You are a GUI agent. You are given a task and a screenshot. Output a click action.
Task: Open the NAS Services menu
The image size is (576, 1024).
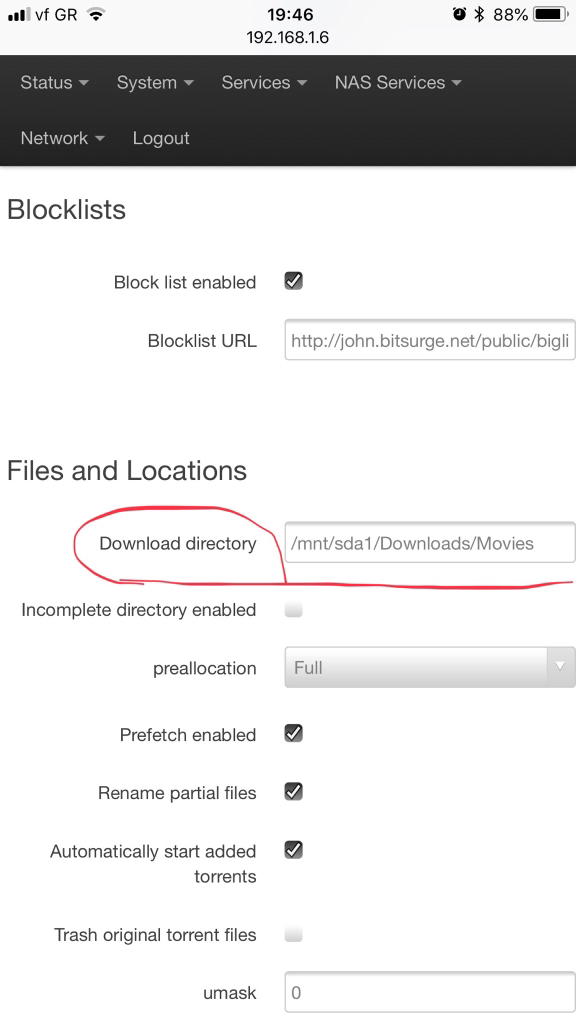click(x=398, y=83)
